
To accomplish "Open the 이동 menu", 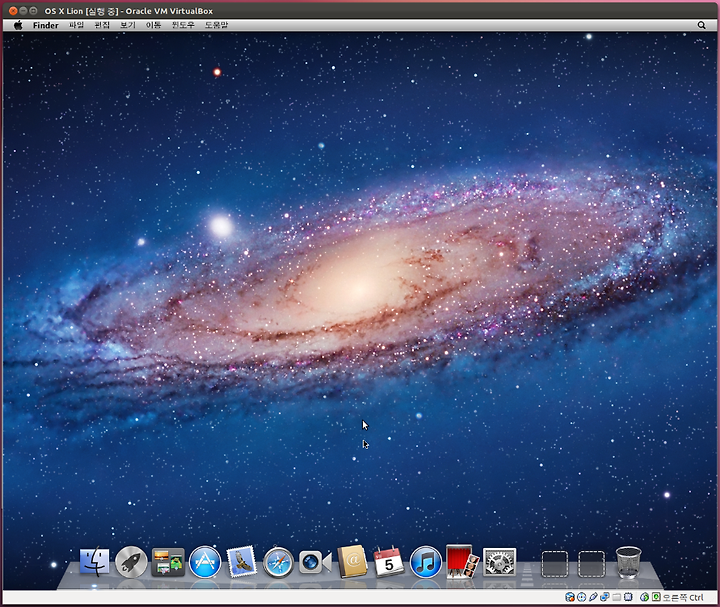I will tap(153, 25).
